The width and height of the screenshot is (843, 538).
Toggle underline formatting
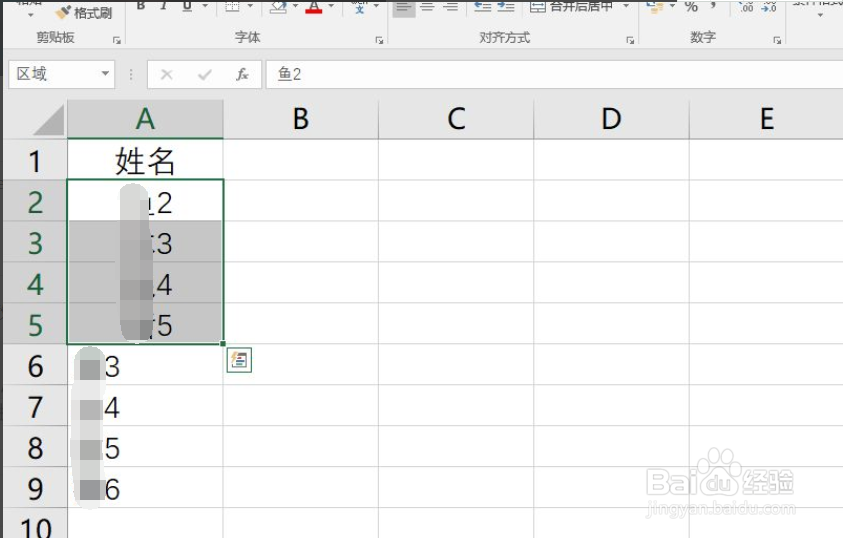click(x=187, y=6)
